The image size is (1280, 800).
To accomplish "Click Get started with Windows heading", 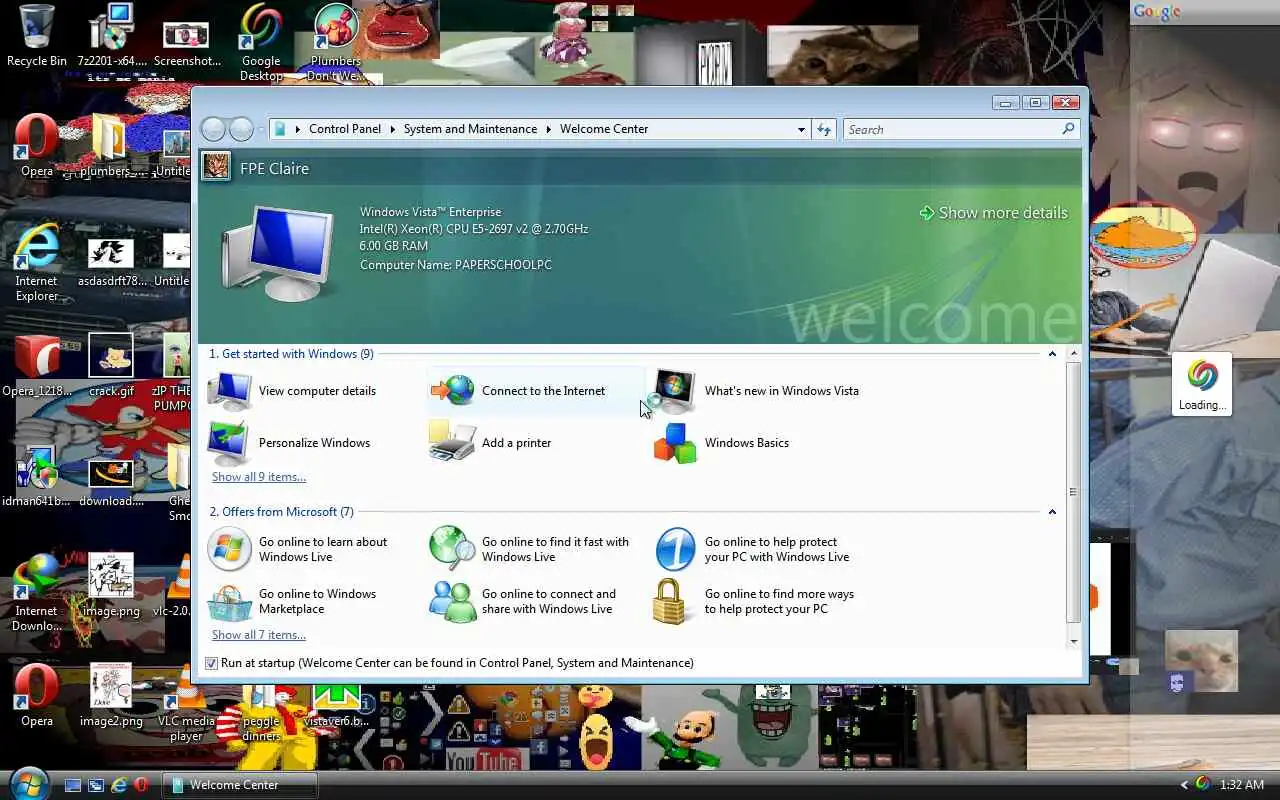I will (x=291, y=354).
